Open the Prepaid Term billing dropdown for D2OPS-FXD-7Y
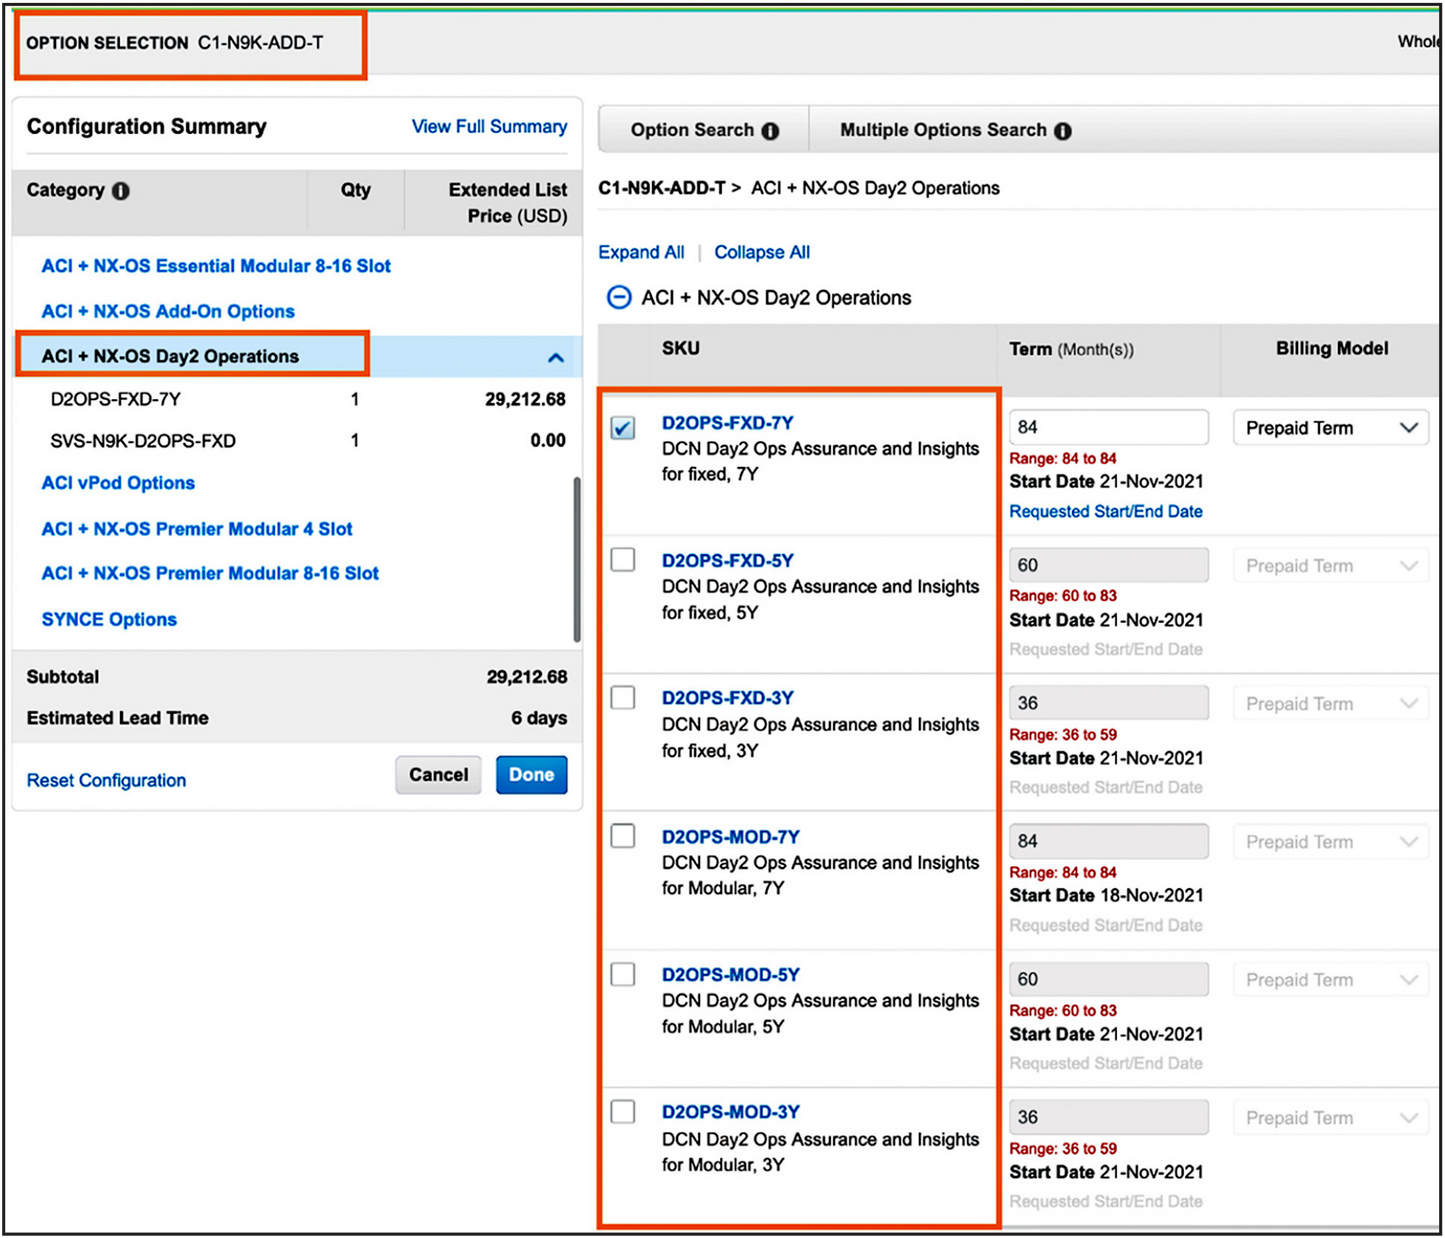 (x=1330, y=428)
